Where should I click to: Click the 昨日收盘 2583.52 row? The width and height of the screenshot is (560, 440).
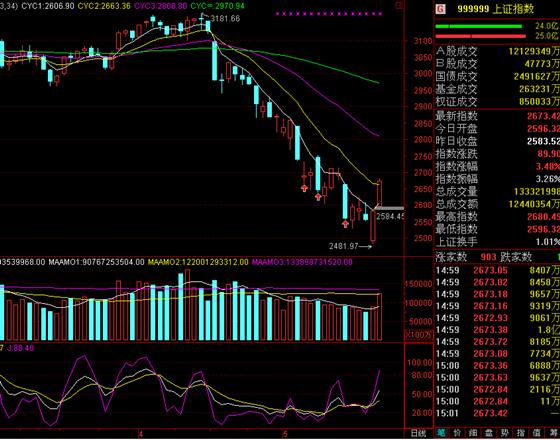[x=498, y=141]
